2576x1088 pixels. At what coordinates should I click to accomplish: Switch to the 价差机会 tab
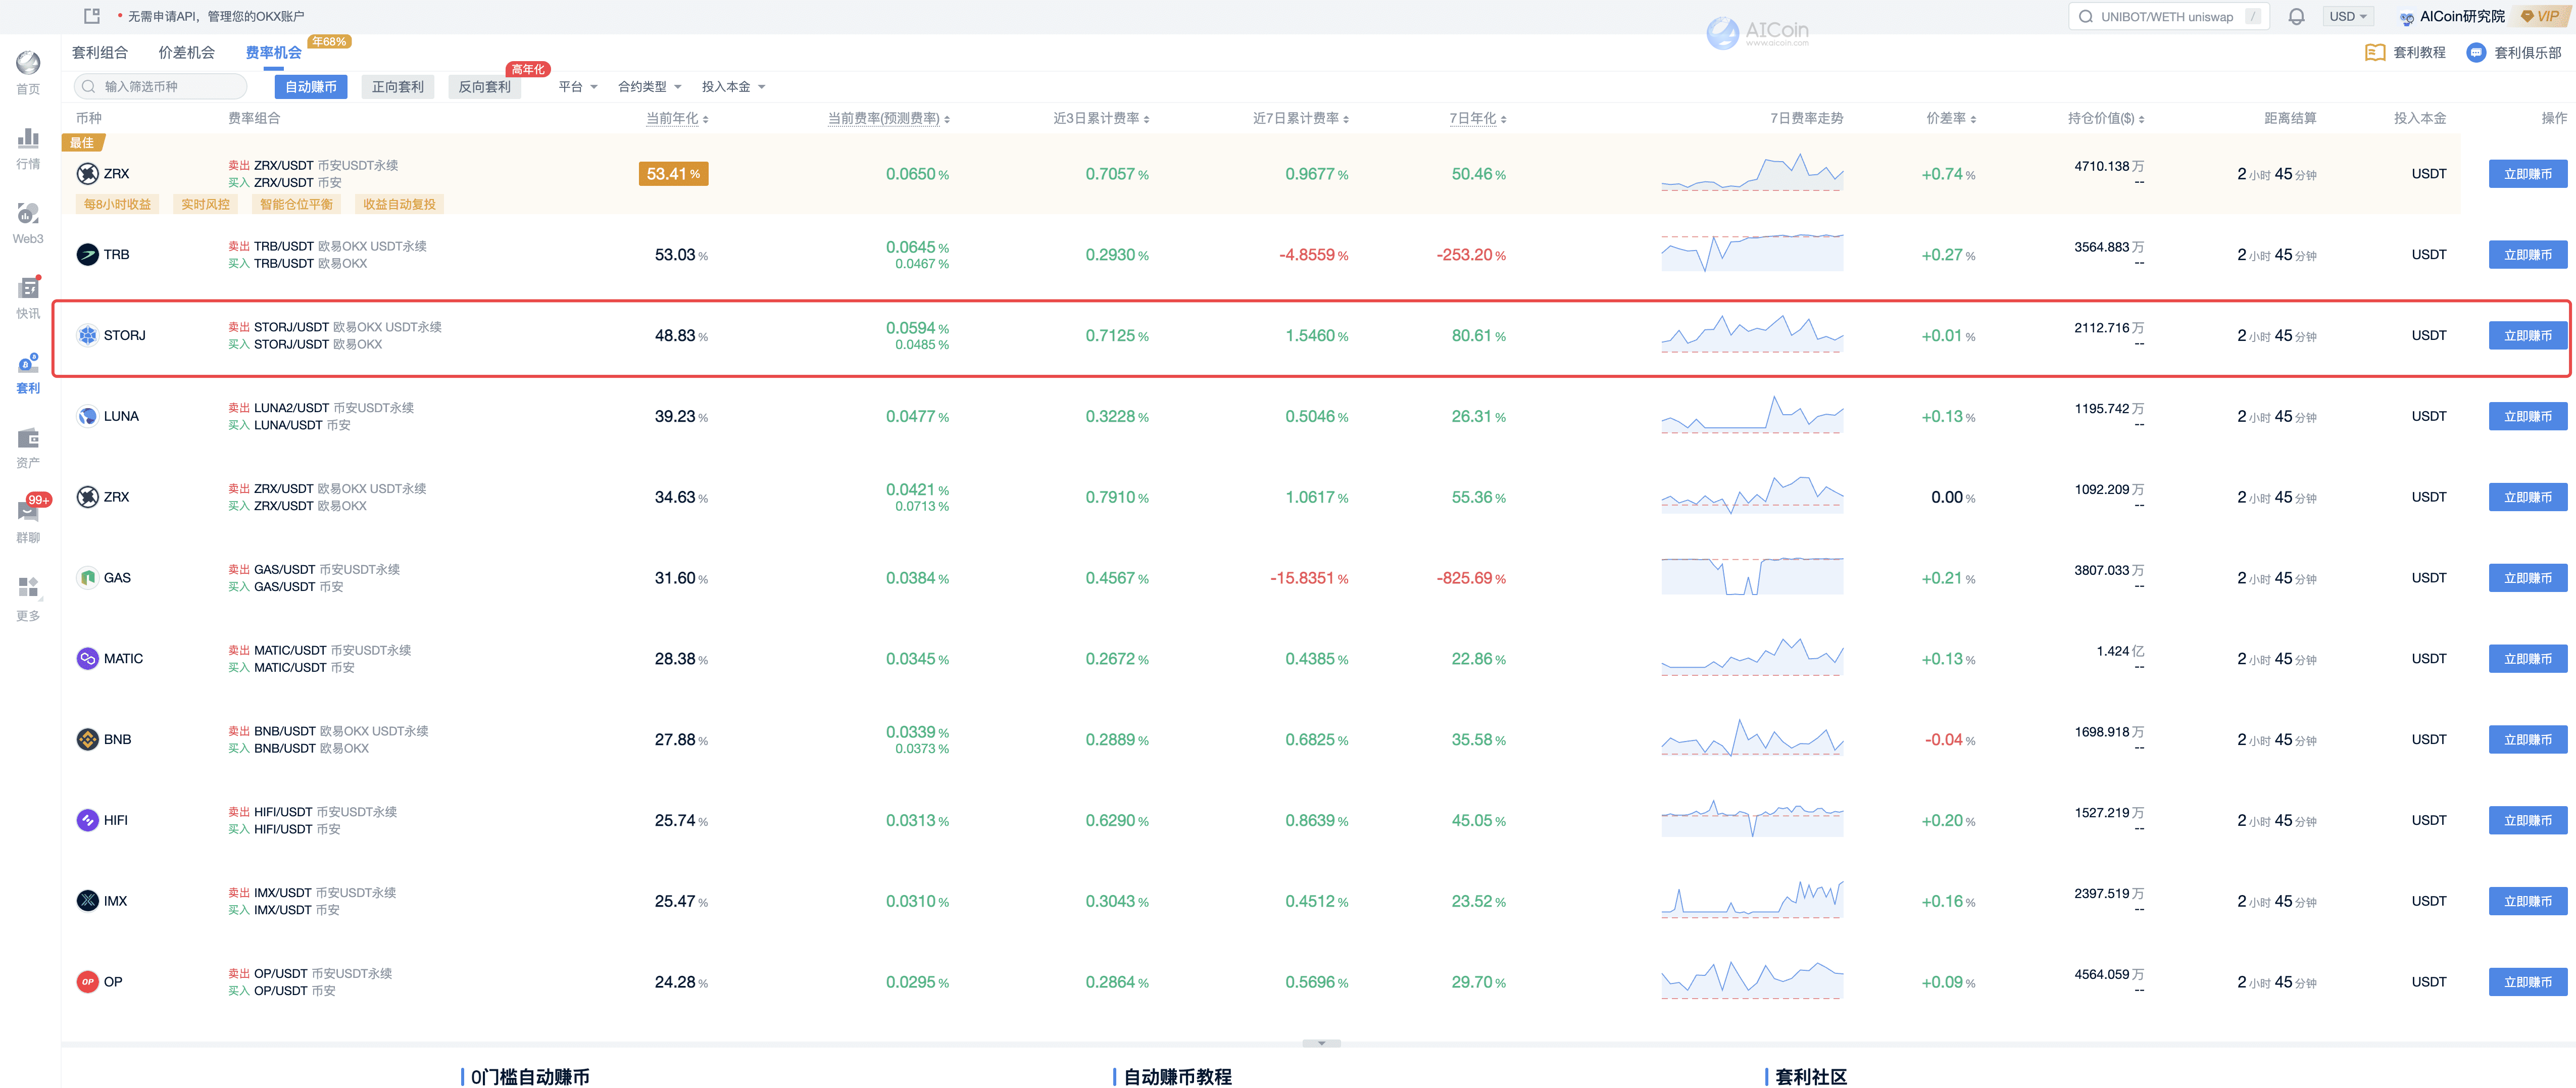[187, 53]
